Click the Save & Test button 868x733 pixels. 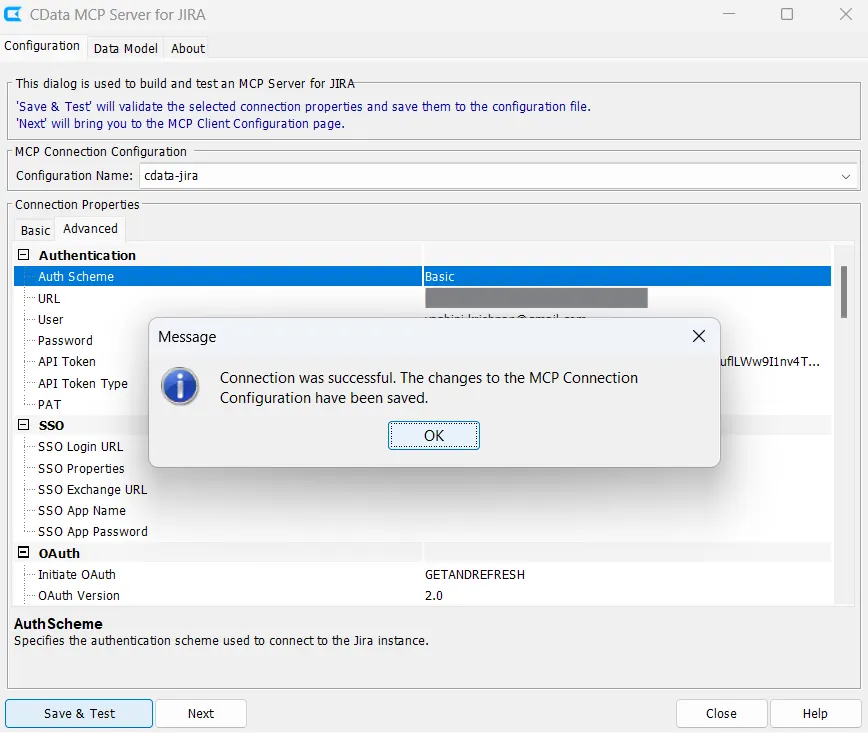[79, 714]
